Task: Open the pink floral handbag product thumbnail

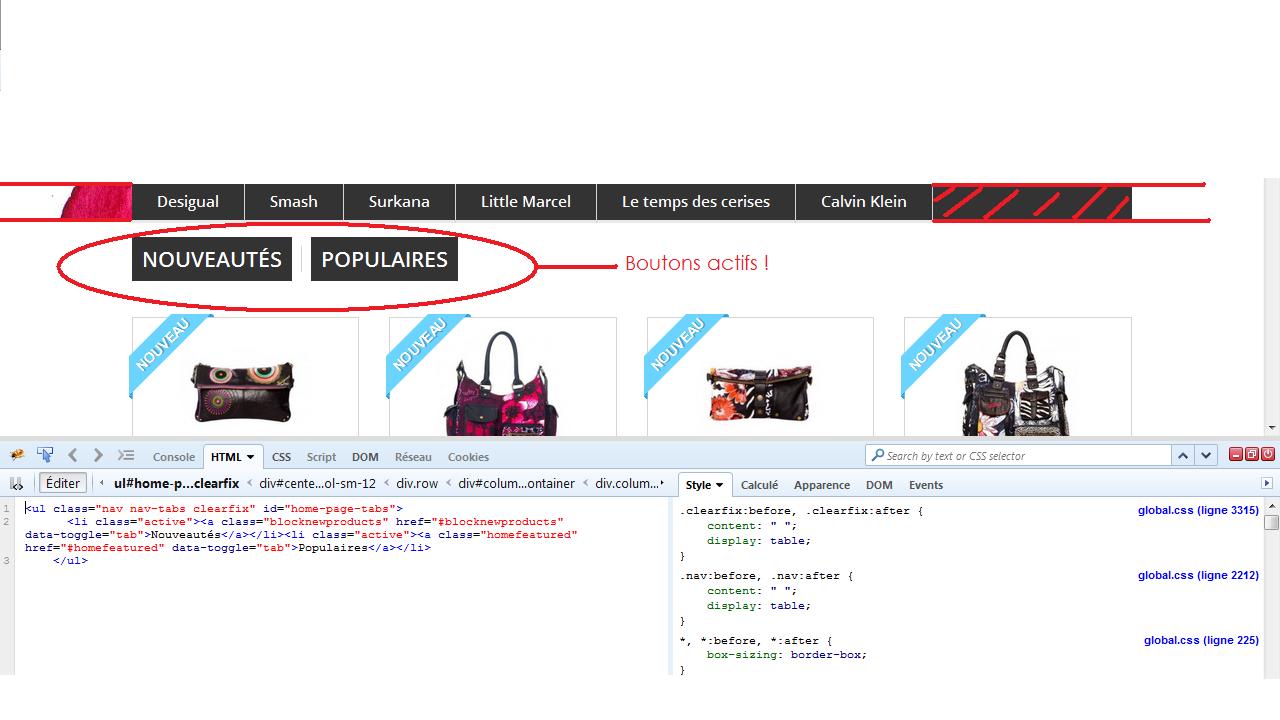Action: coord(503,377)
